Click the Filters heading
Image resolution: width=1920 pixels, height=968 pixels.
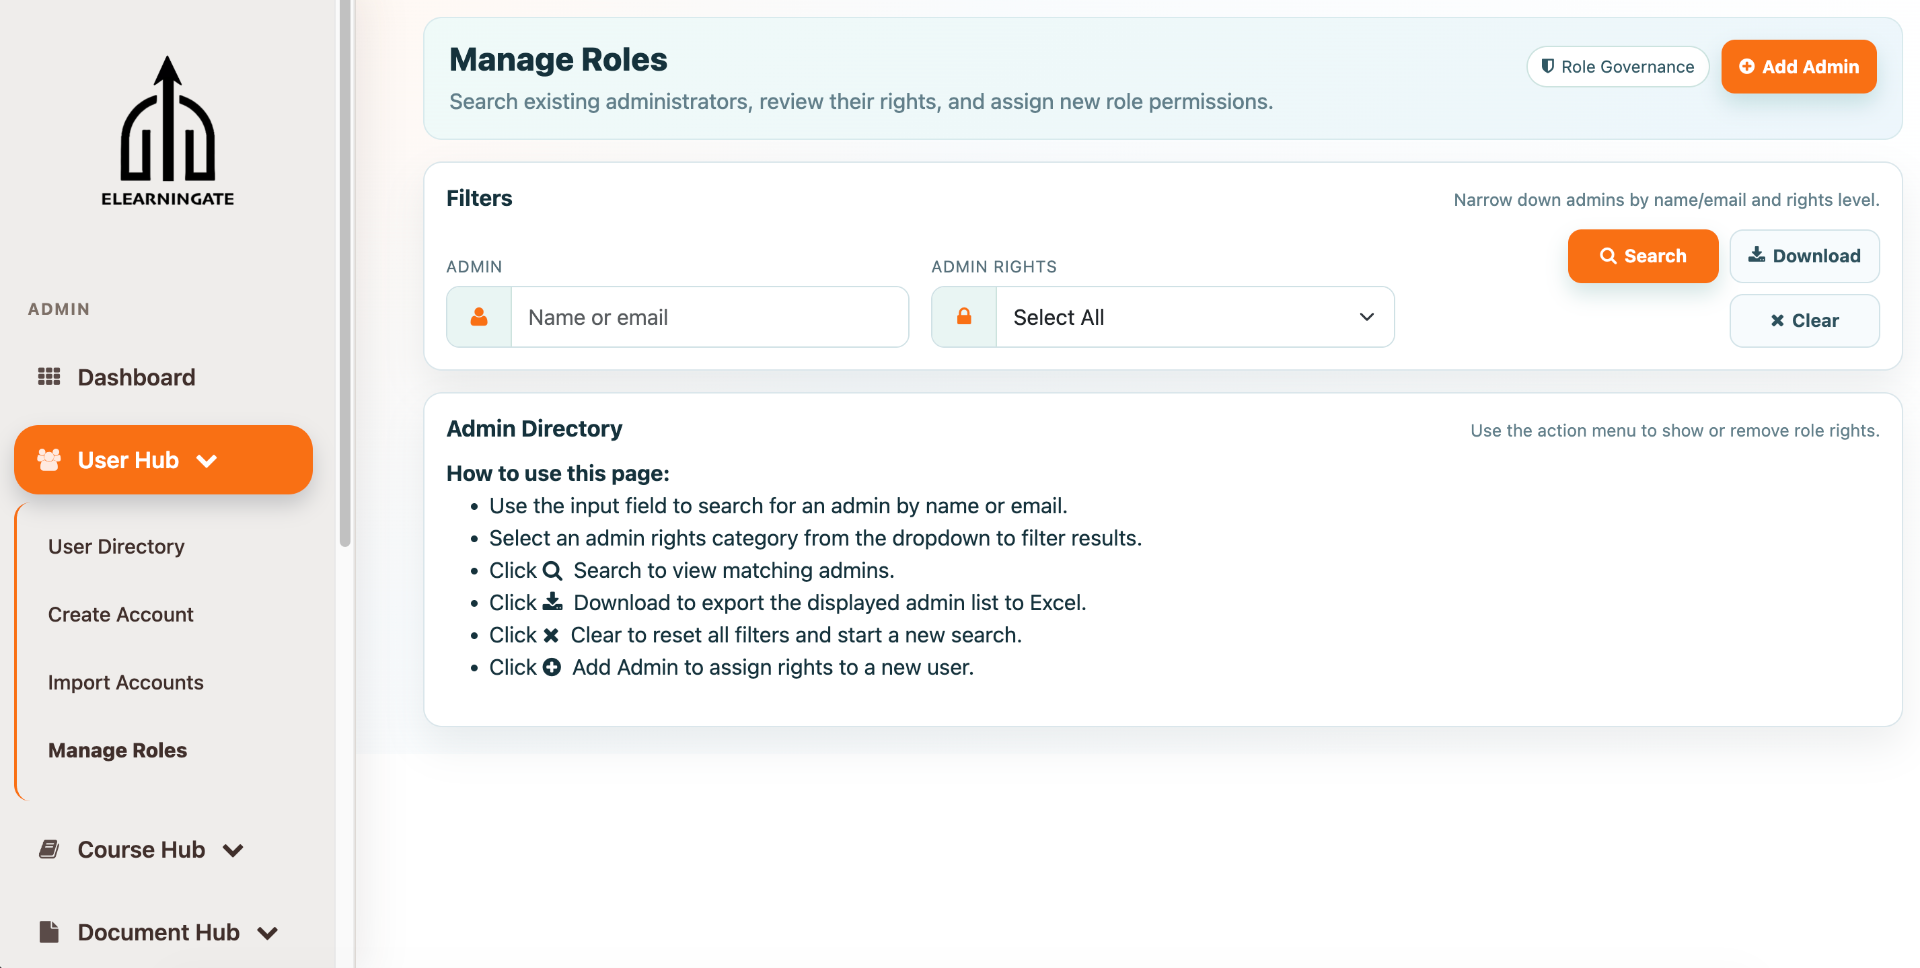point(479,198)
